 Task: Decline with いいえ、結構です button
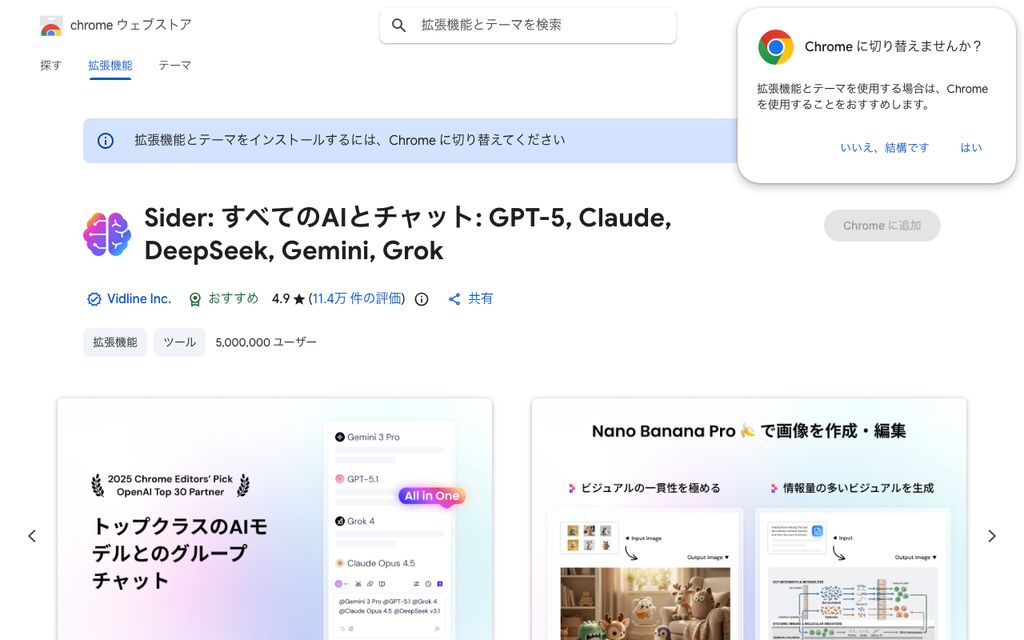tap(884, 148)
